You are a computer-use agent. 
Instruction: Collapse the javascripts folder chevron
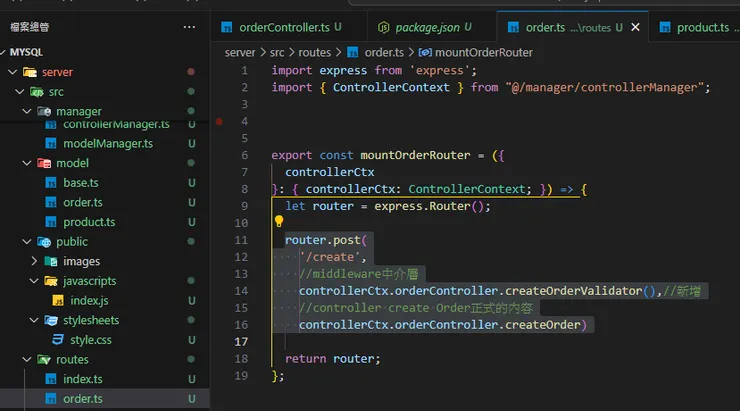(34, 281)
